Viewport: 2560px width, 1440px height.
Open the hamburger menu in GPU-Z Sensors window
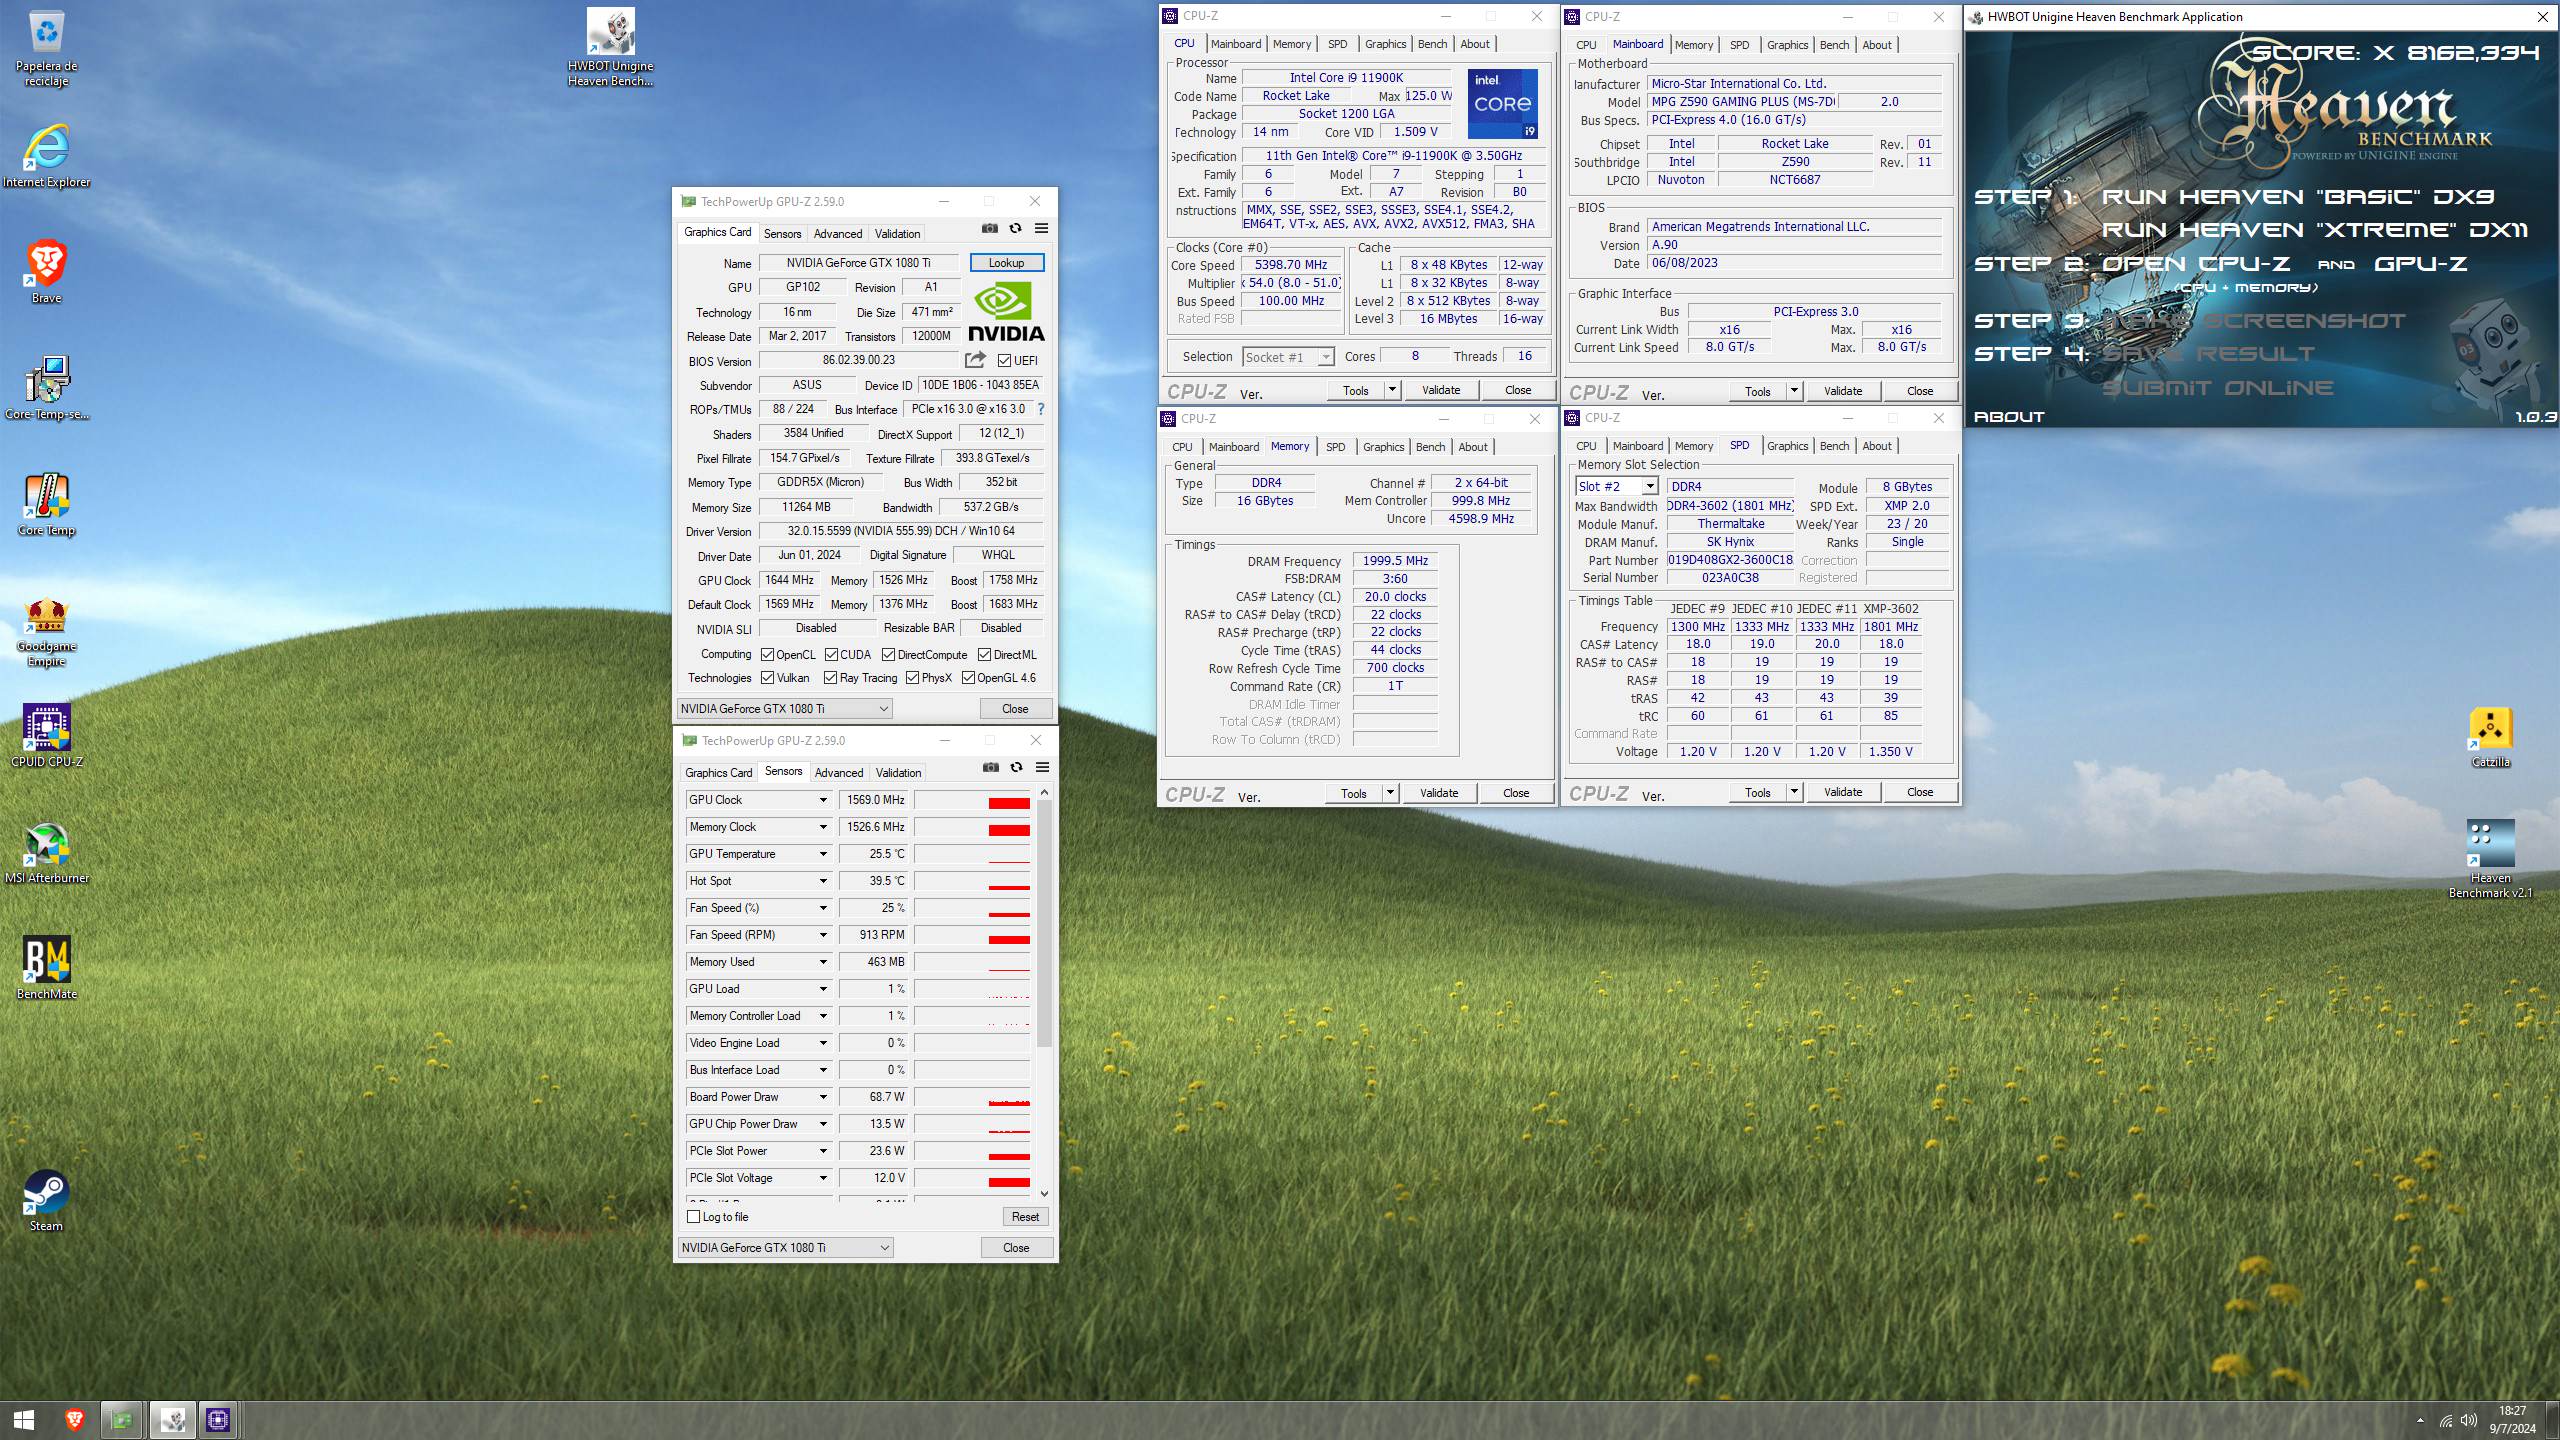1042,768
